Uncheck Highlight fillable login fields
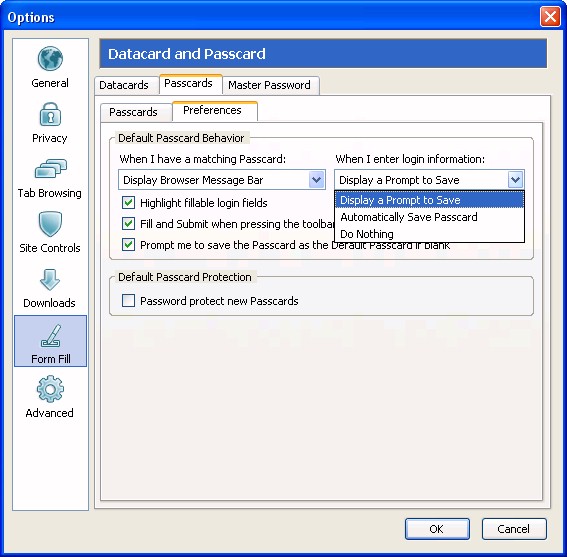This screenshot has height=557, width=567. [128, 203]
